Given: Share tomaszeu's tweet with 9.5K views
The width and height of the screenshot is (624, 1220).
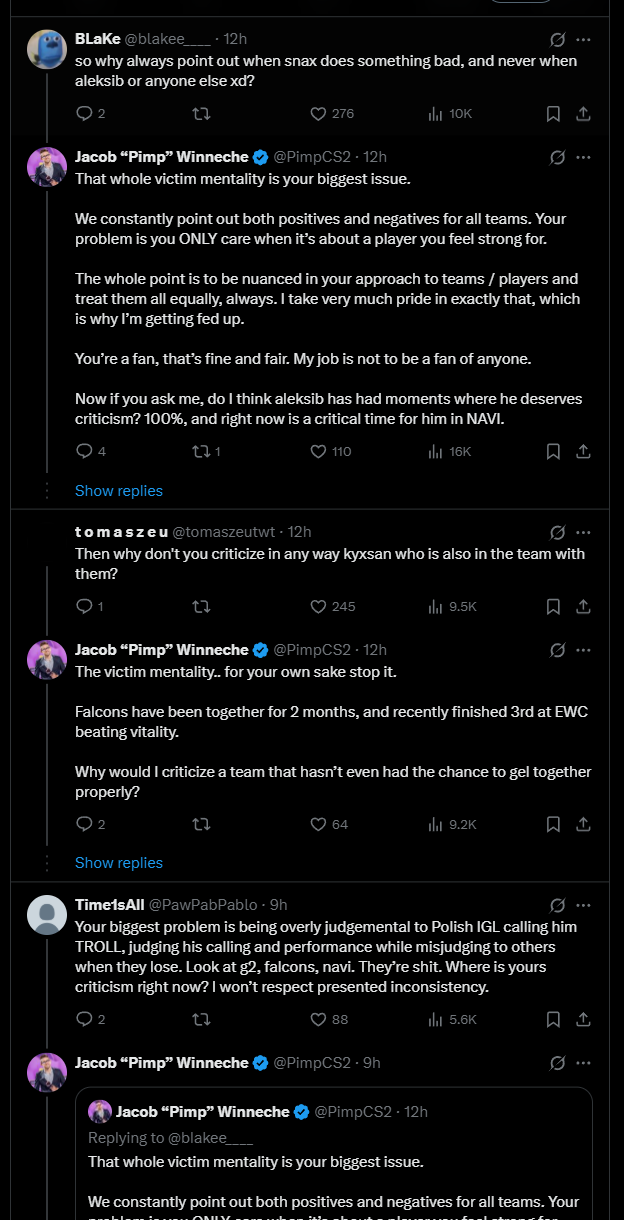Looking at the screenshot, I should [584, 606].
